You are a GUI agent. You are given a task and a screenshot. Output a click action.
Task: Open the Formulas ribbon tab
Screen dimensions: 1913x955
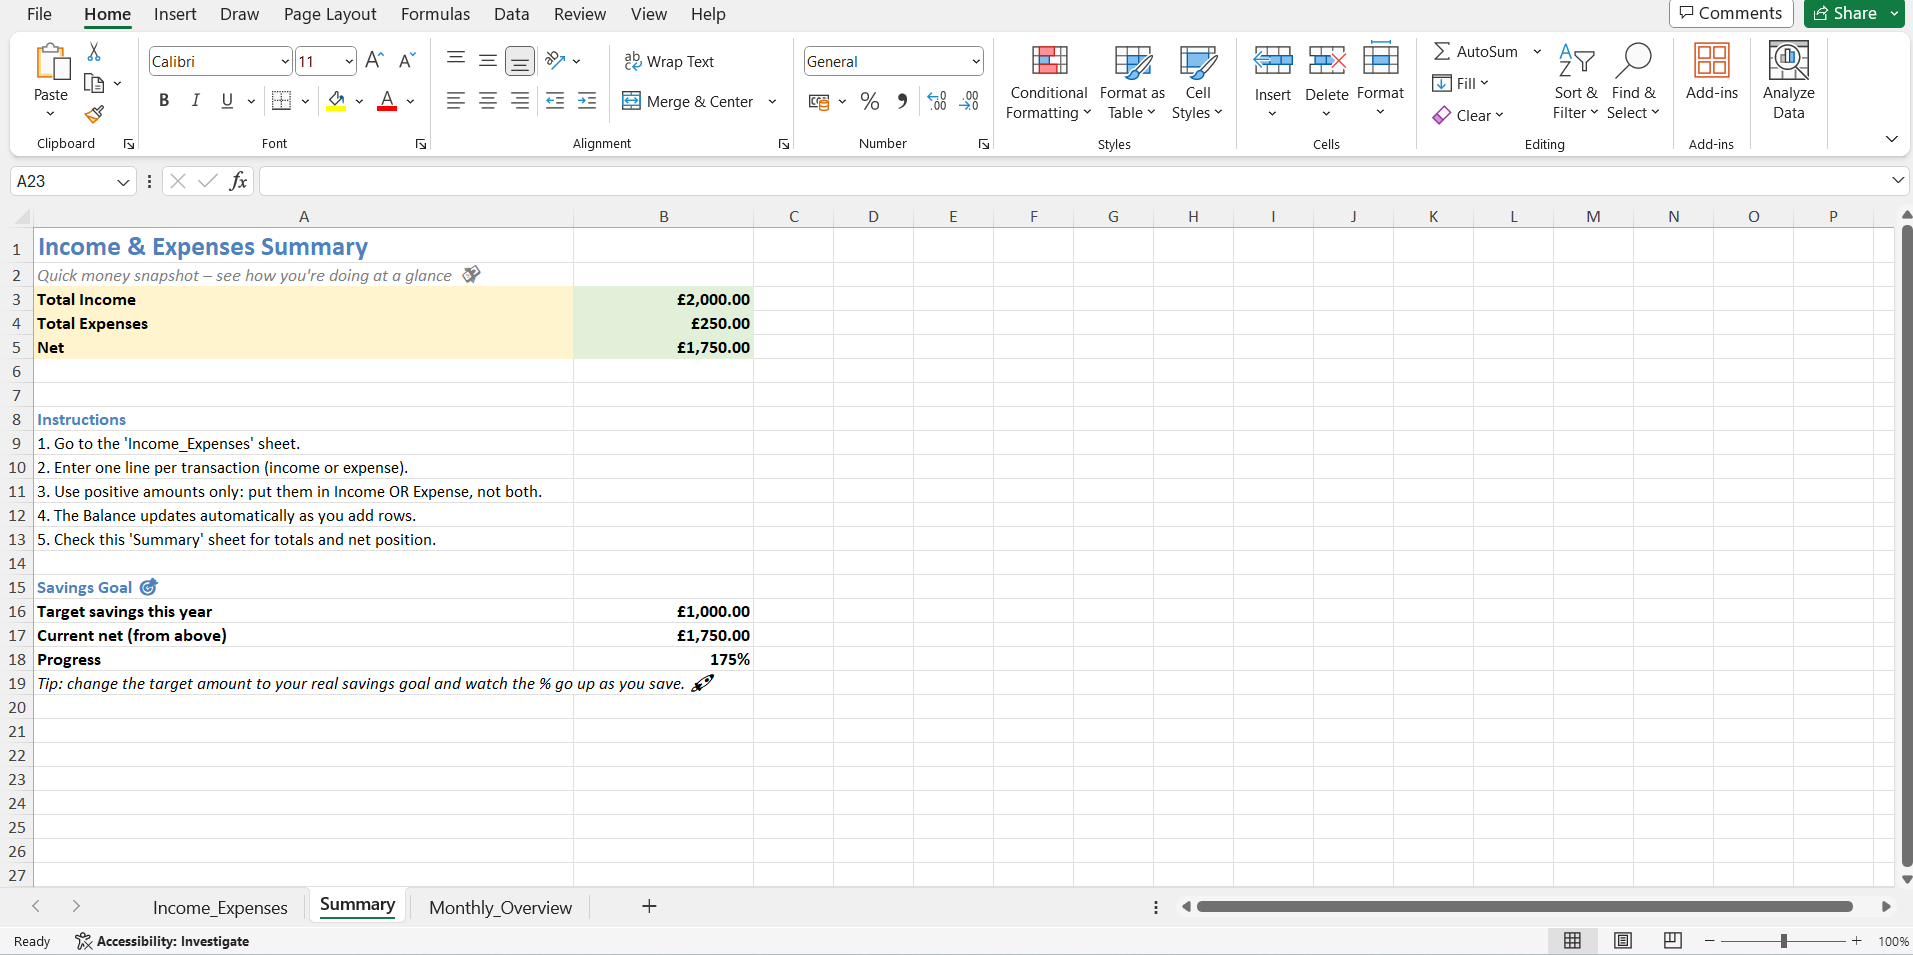coord(435,14)
